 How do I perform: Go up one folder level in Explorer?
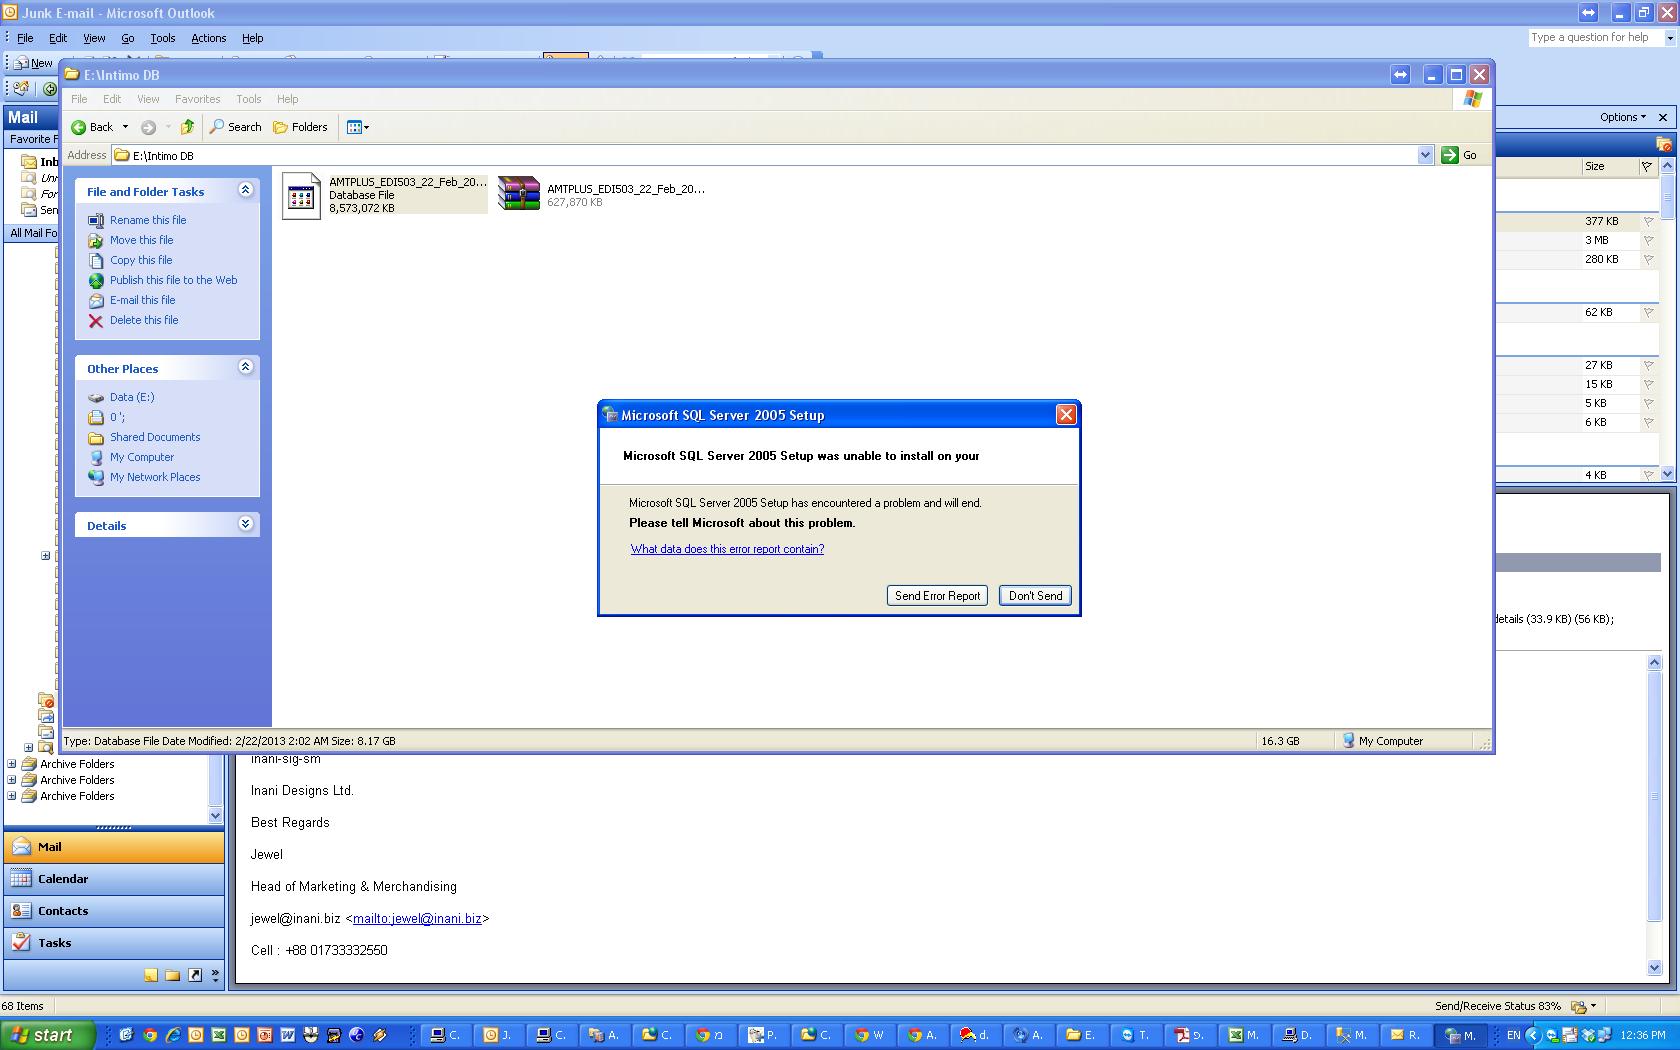click(187, 127)
